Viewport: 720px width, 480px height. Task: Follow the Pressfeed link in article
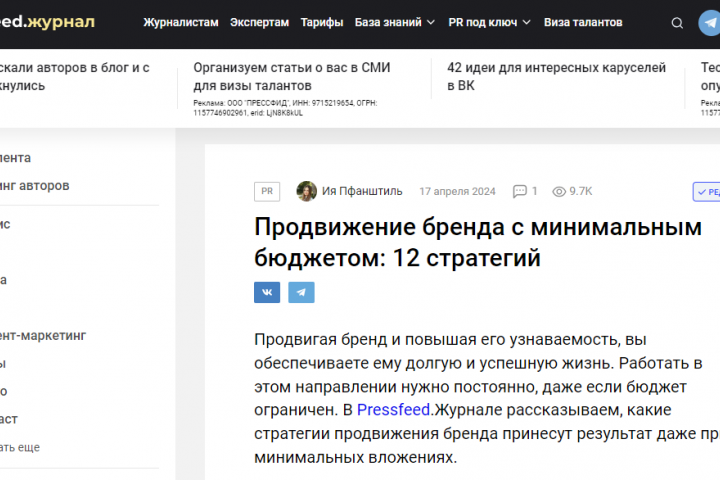pos(394,409)
